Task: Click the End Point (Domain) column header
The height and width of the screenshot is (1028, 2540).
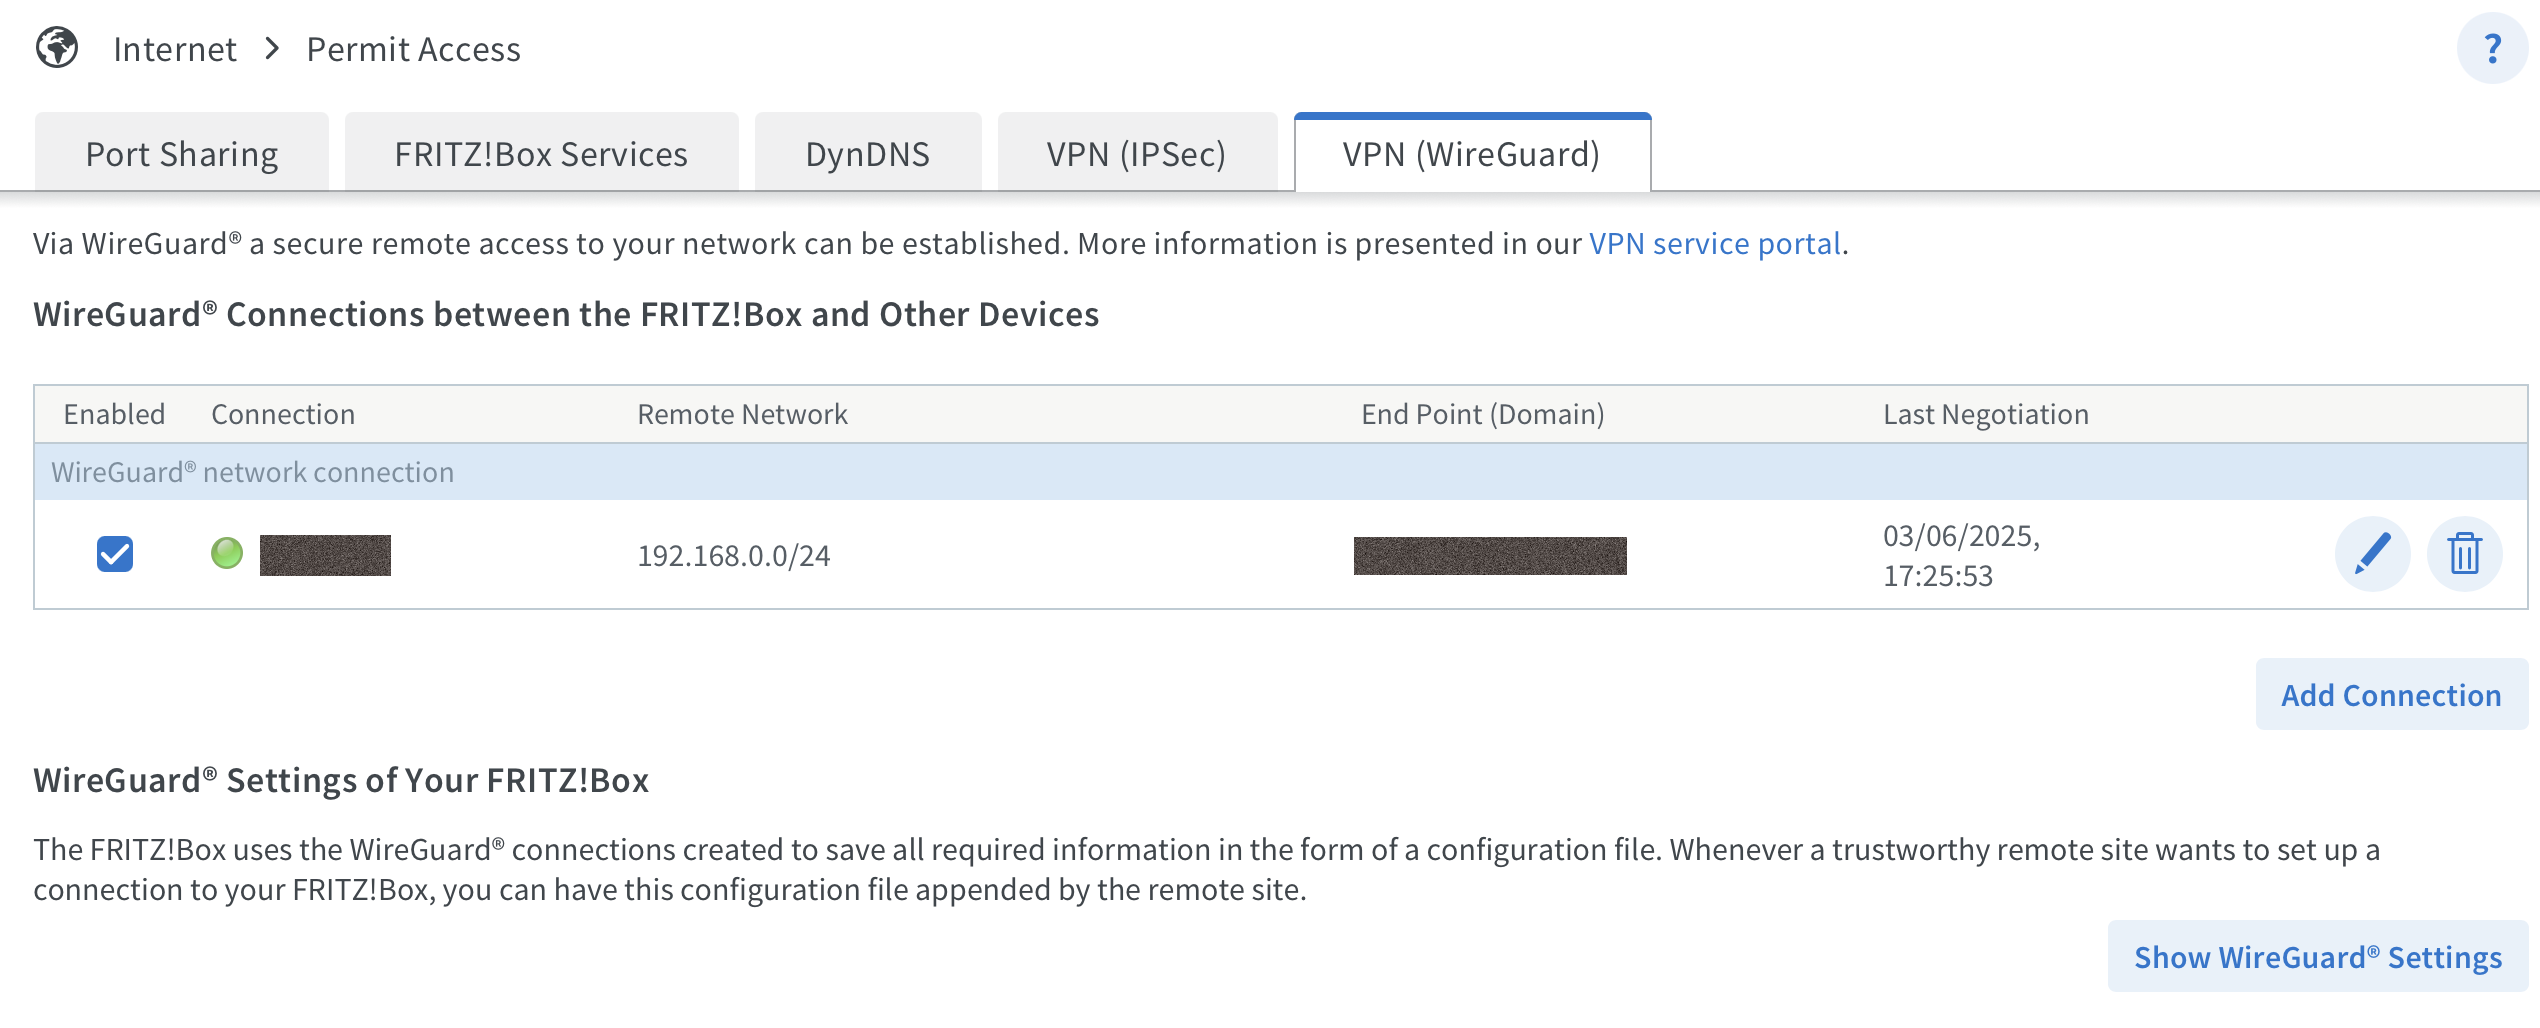Action: point(1483,414)
